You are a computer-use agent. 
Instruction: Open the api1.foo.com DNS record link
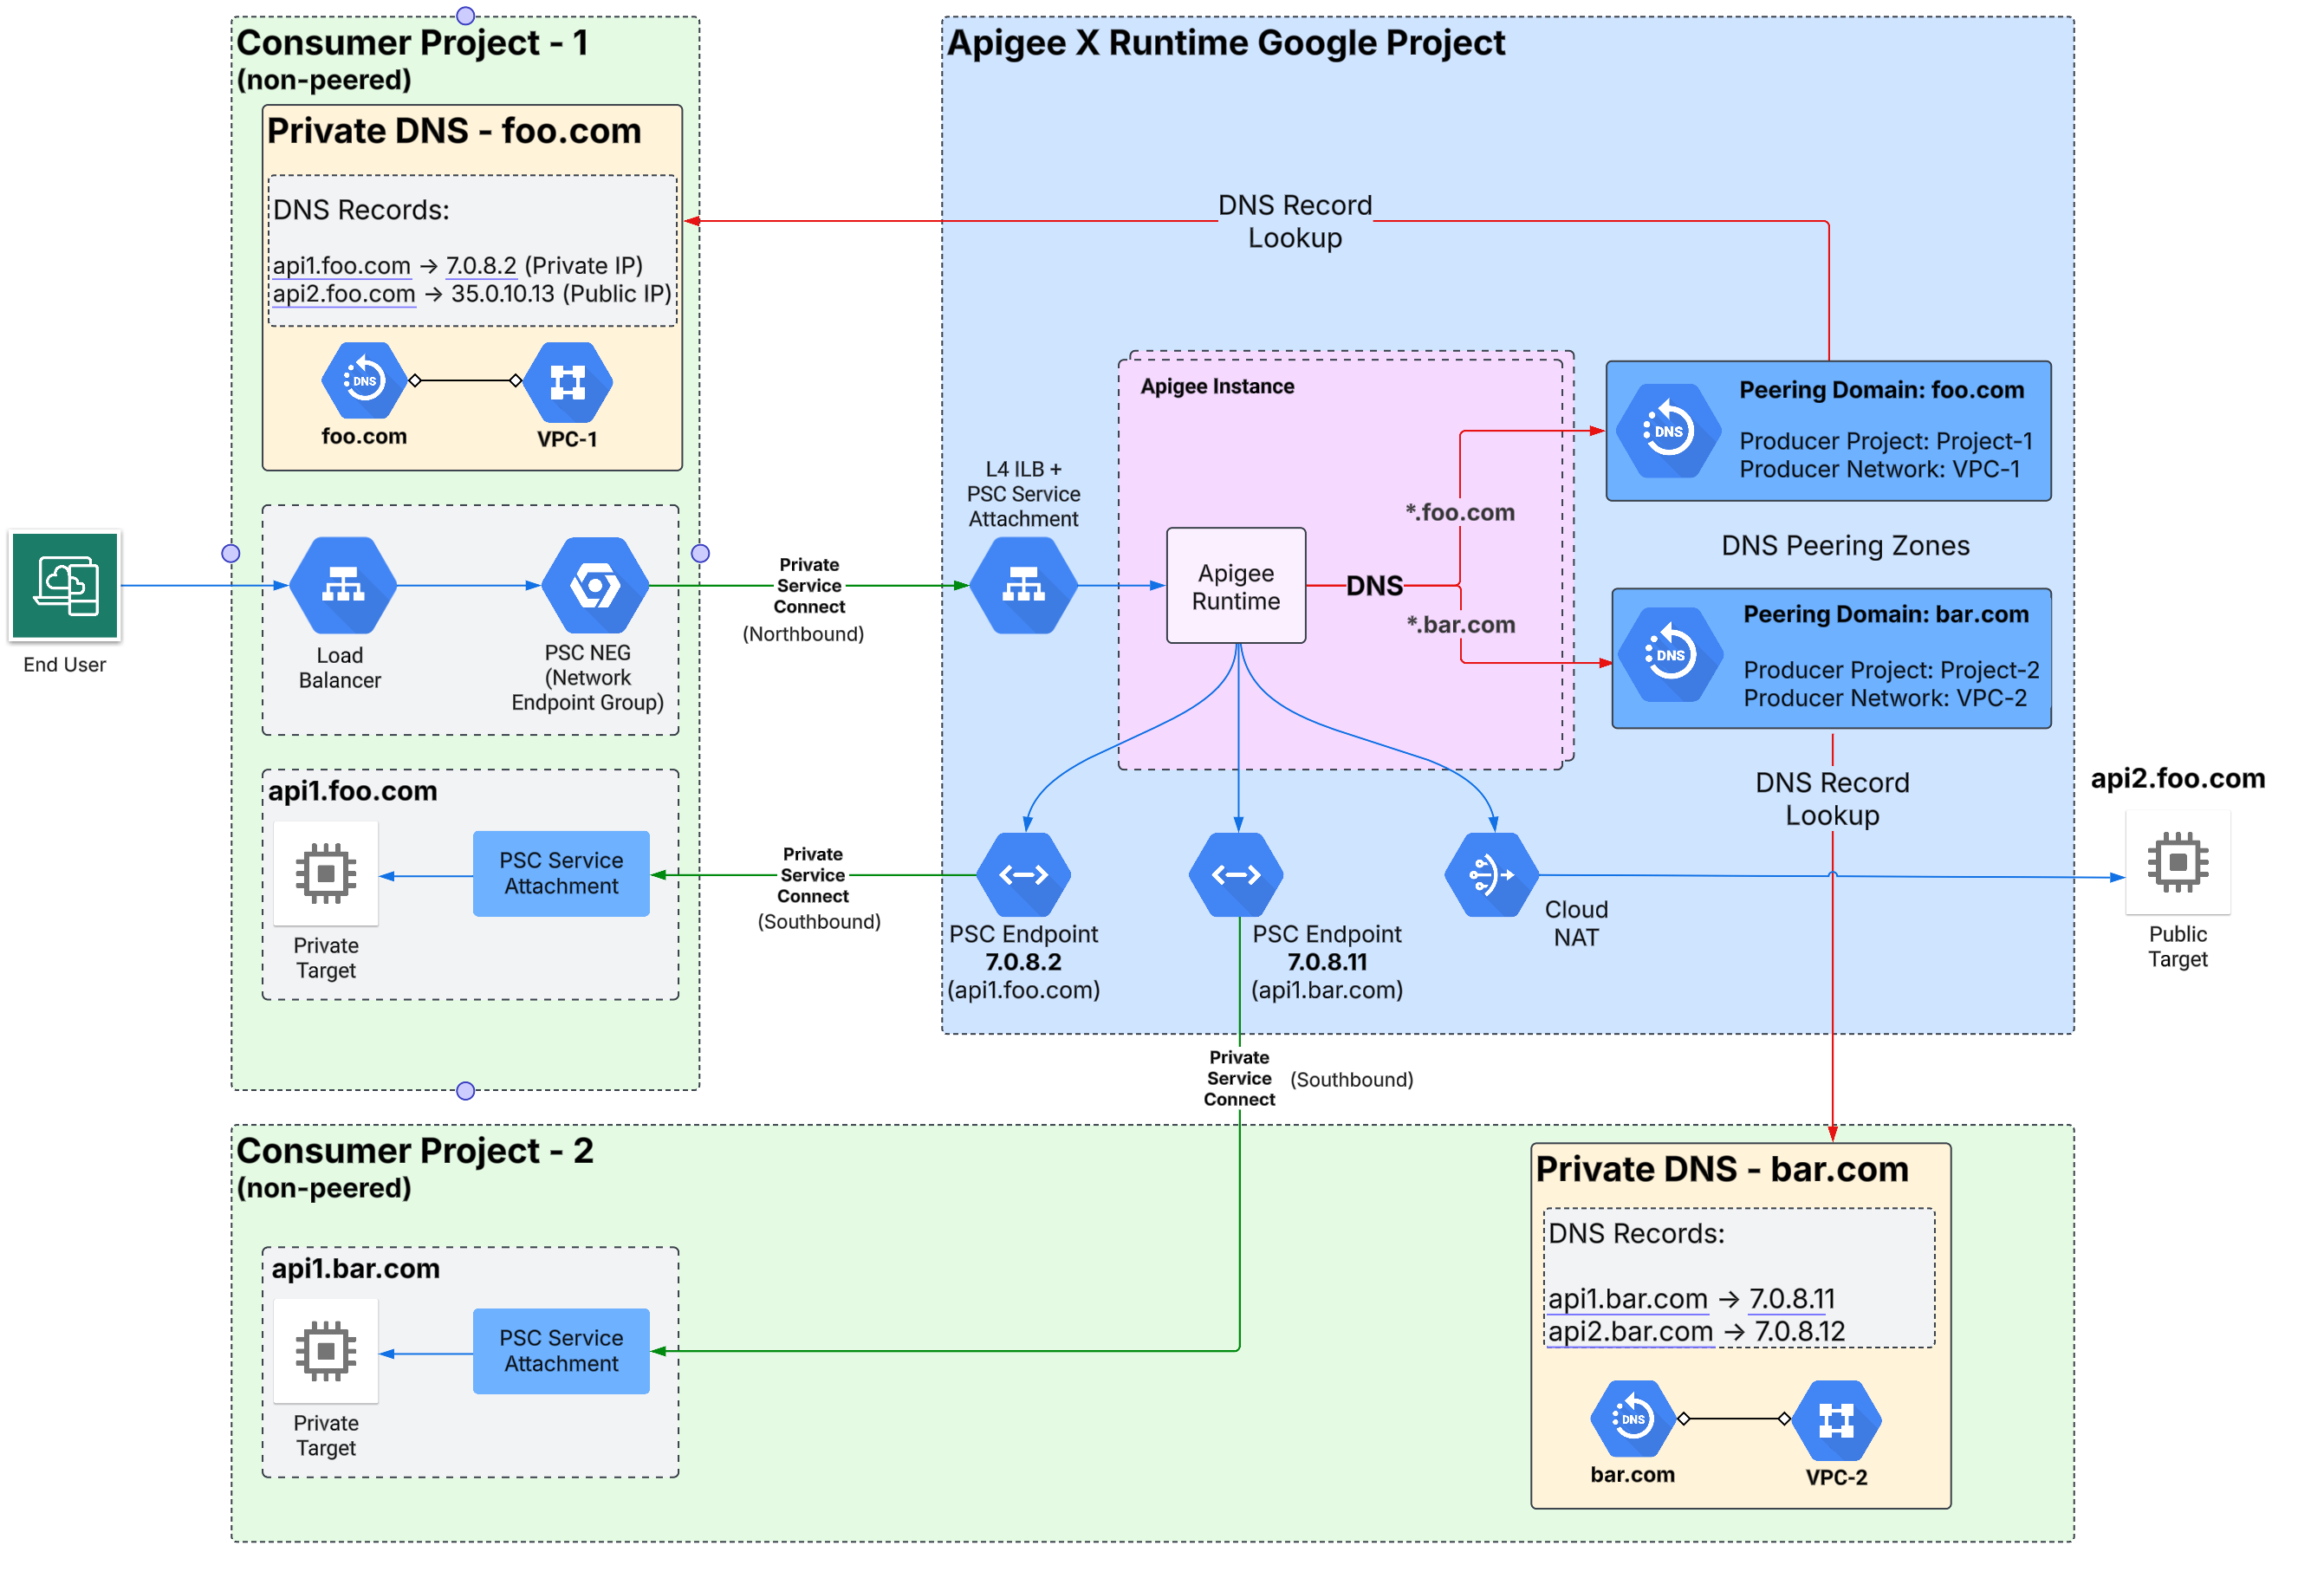pos(341,266)
